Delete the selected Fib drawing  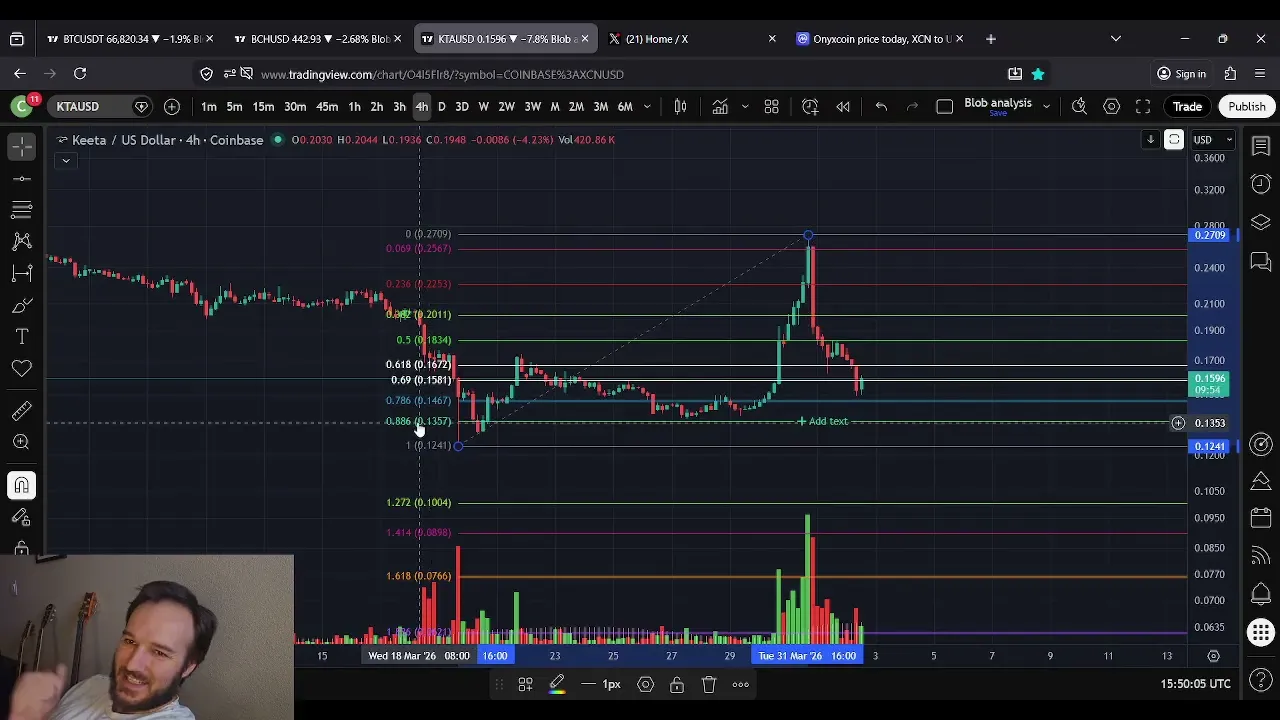coord(709,685)
